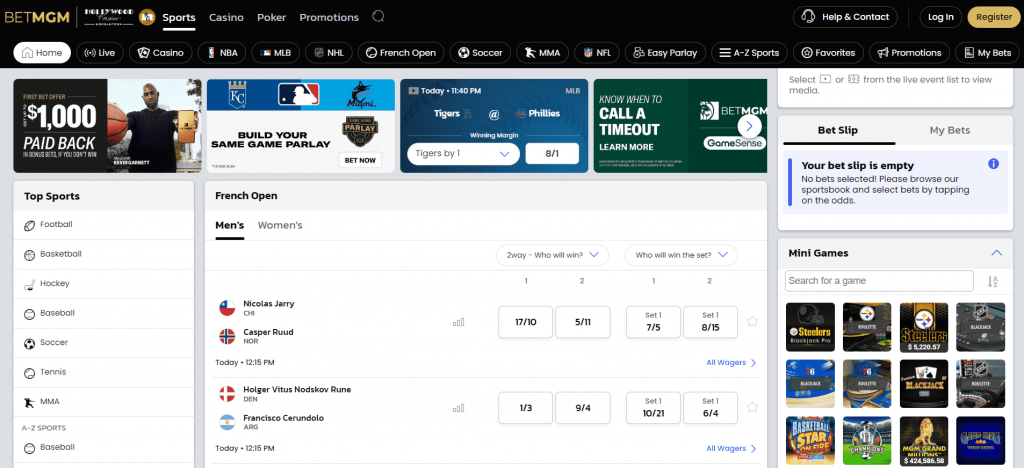
Task: Open Tigers by 1 margin dropdown
Action: tap(463, 154)
